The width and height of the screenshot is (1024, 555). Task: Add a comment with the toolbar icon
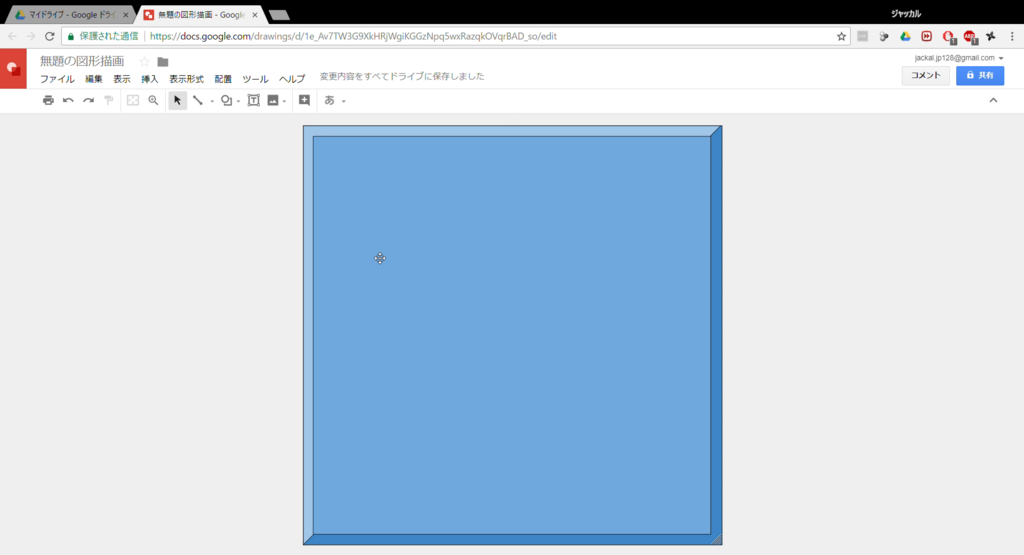pos(304,100)
